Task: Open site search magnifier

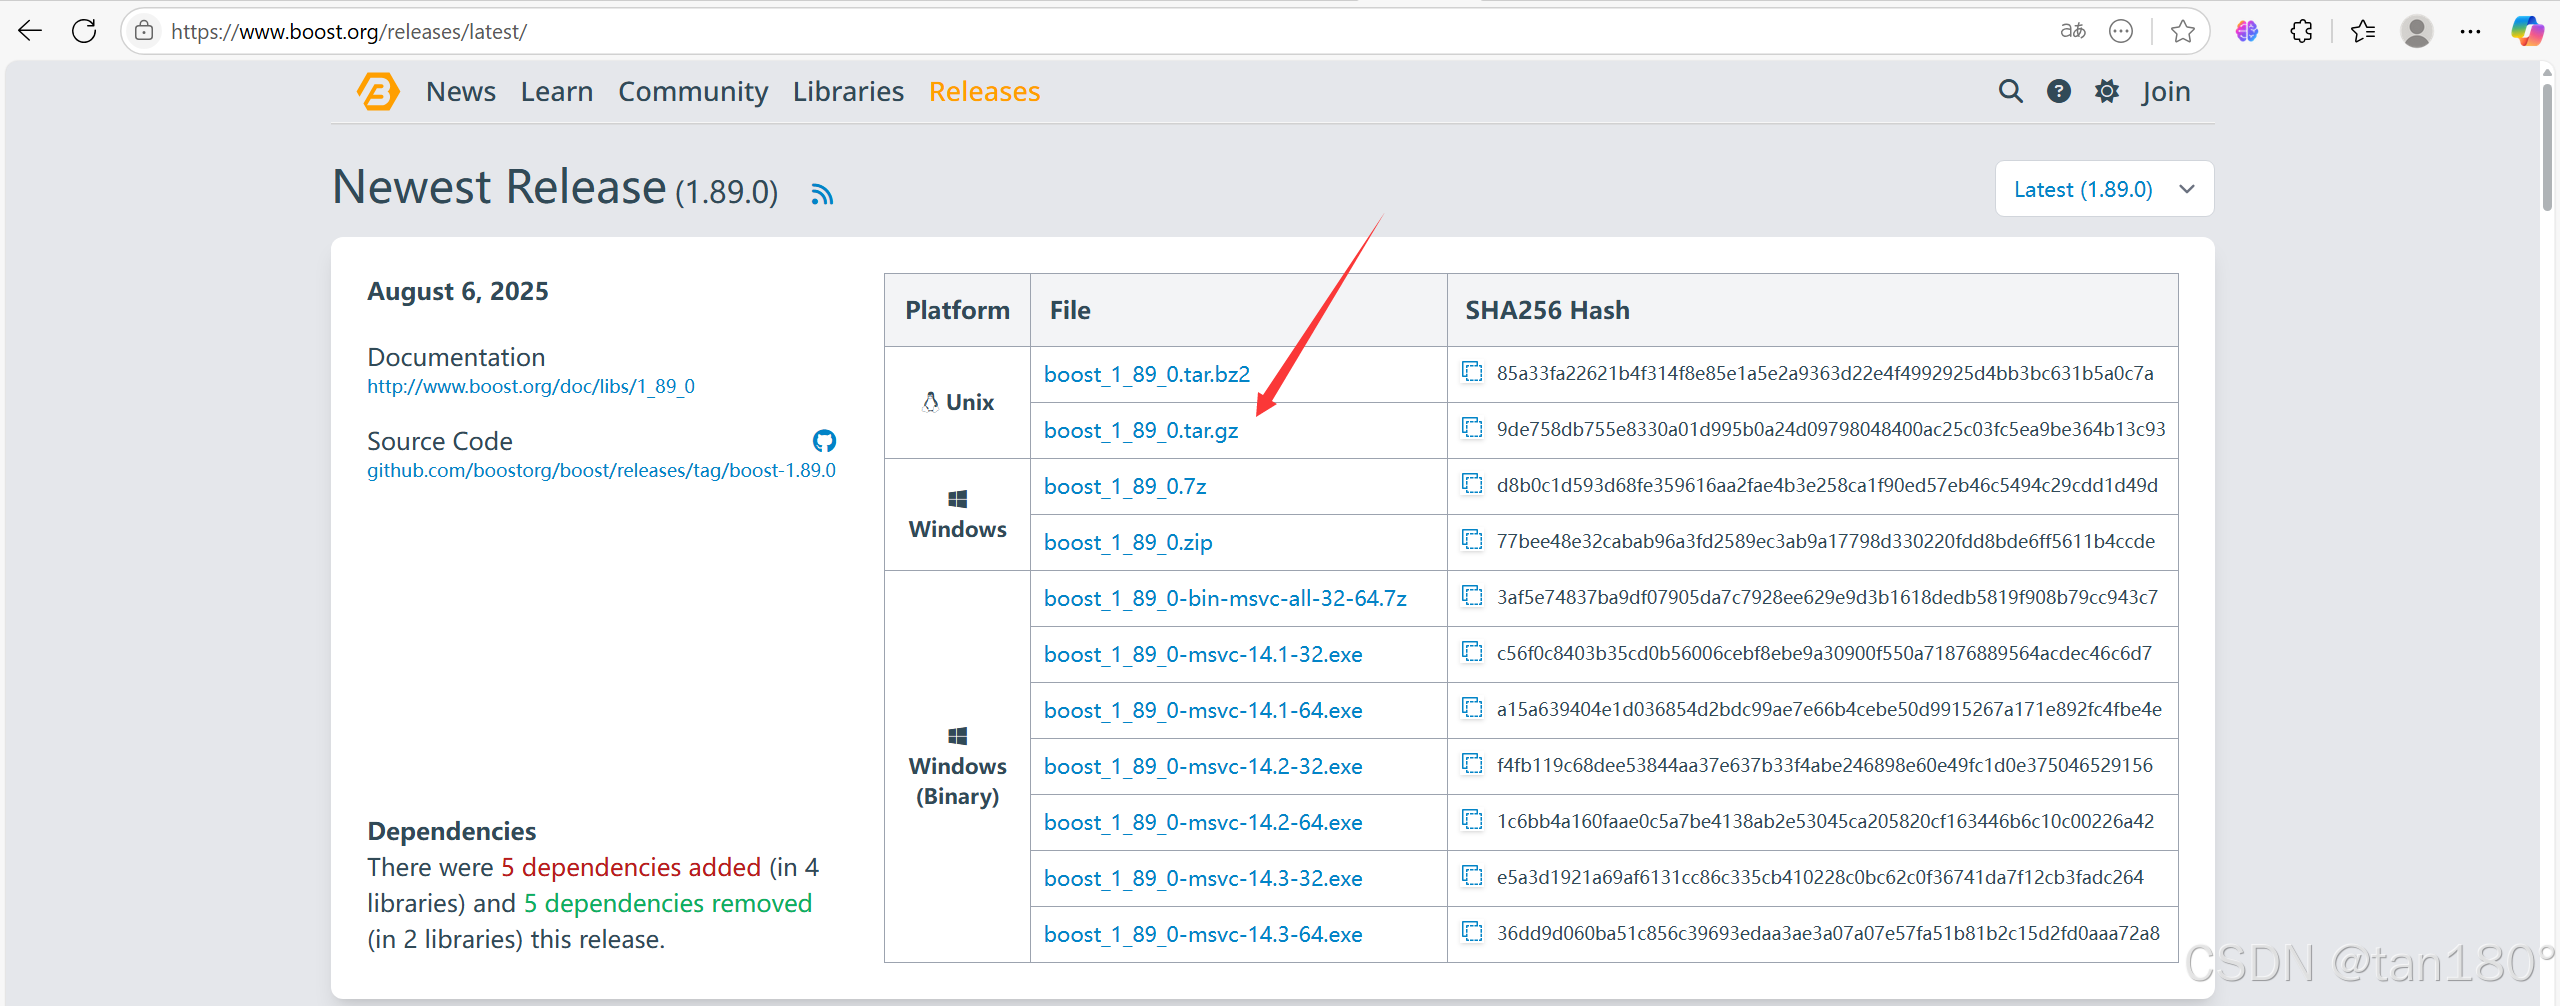Action: point(2010,91)
